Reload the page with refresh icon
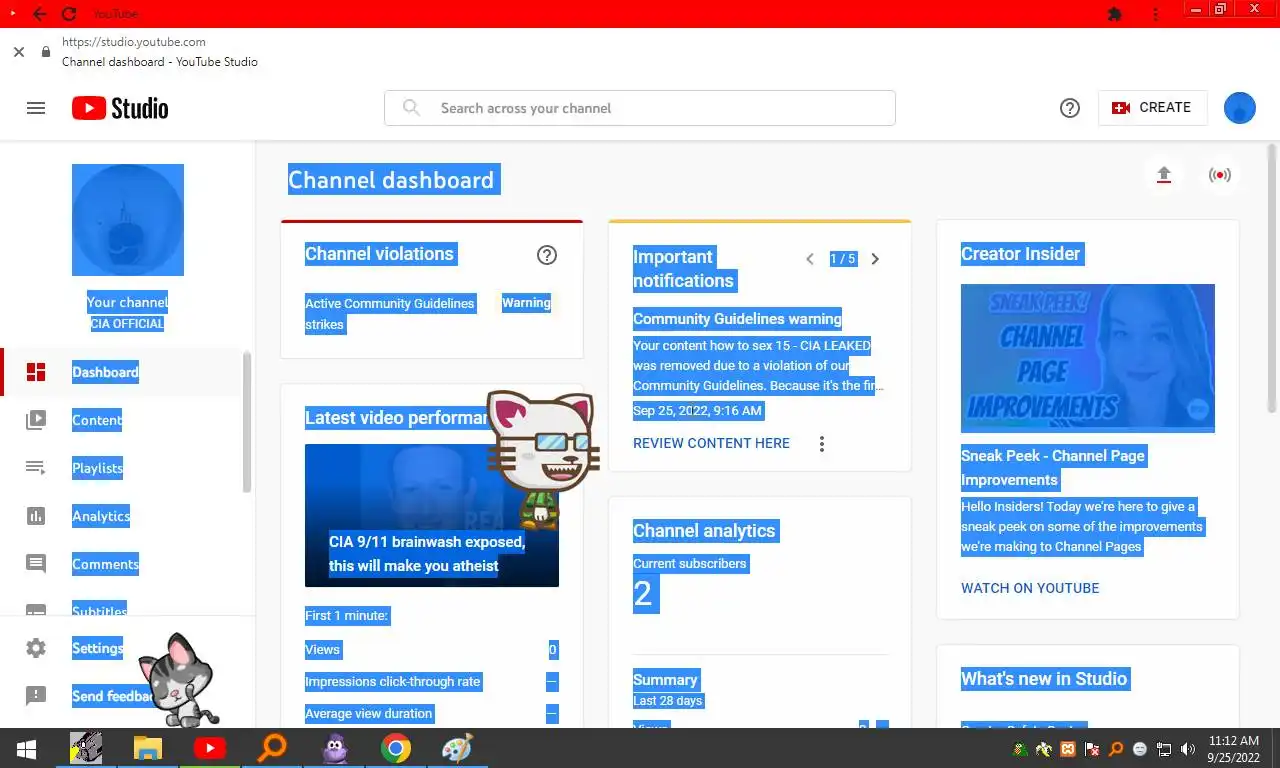 pyautogui.click(x=68, y=14)
